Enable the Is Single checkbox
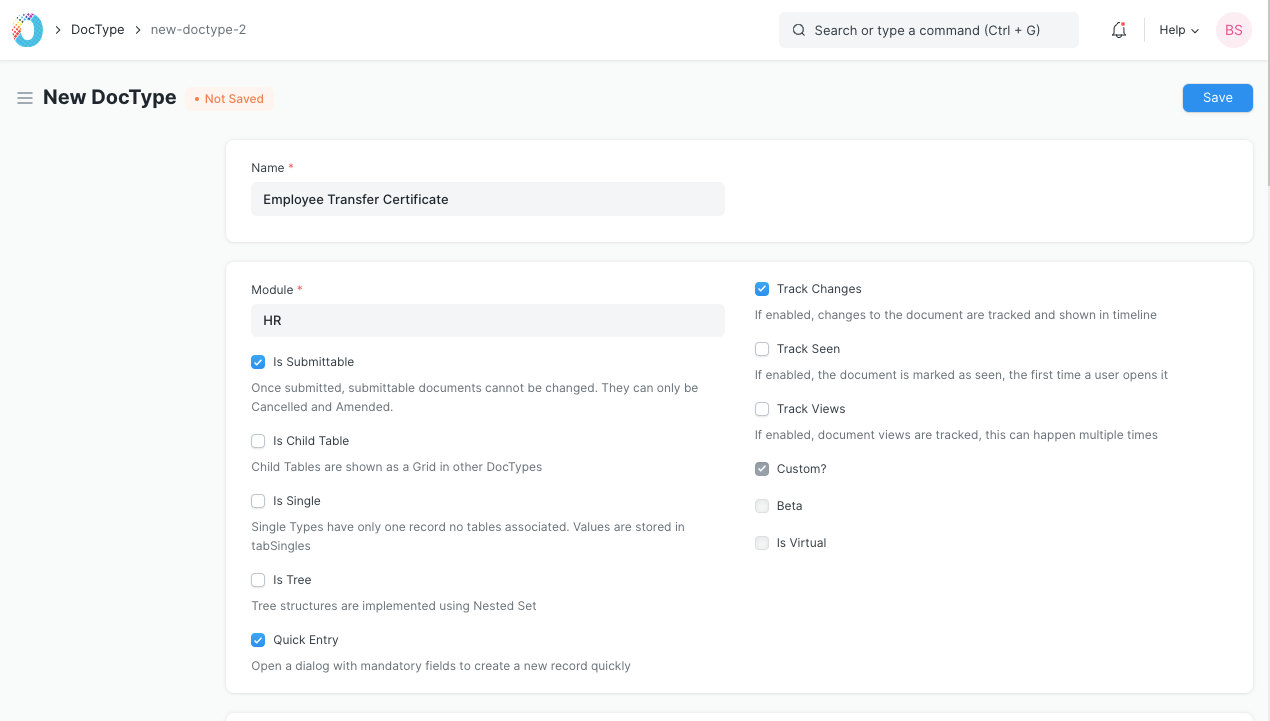The width and height of the screenshot is (1270, 721). coord(258,501)
